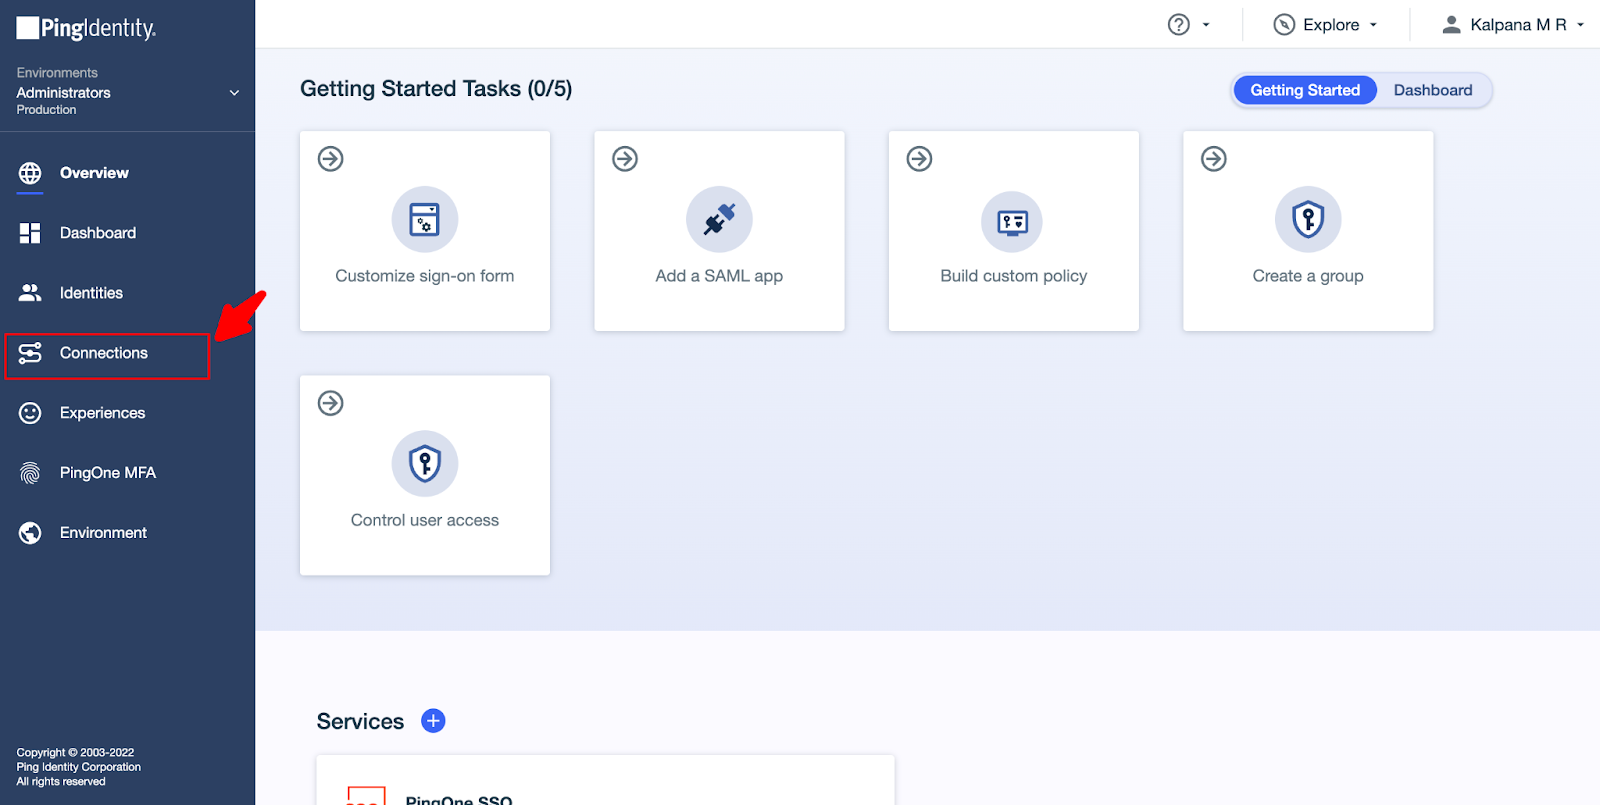Click the Control user access card

(425, 476)
